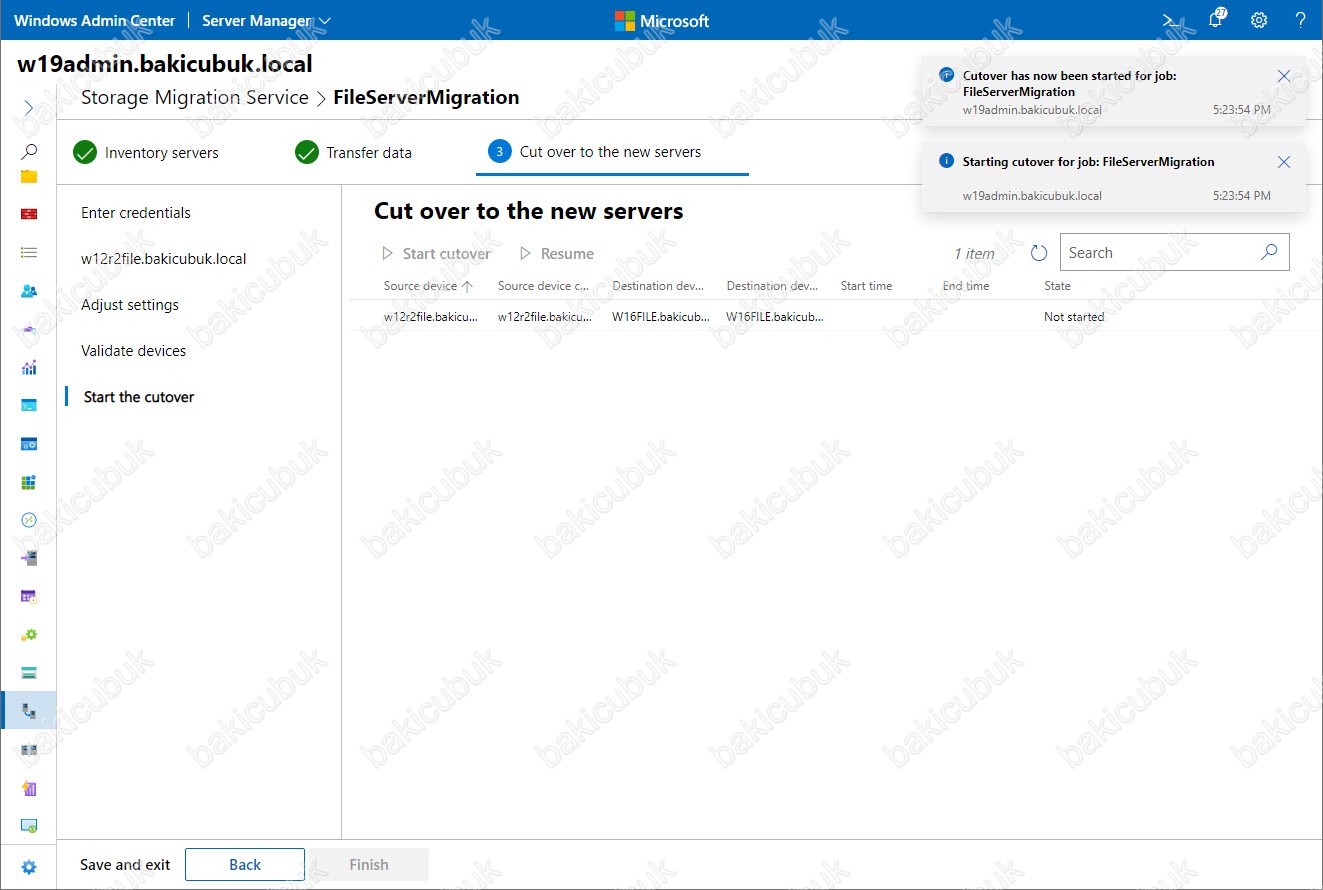Open the Updates sidebar icon

coord(28,826)
